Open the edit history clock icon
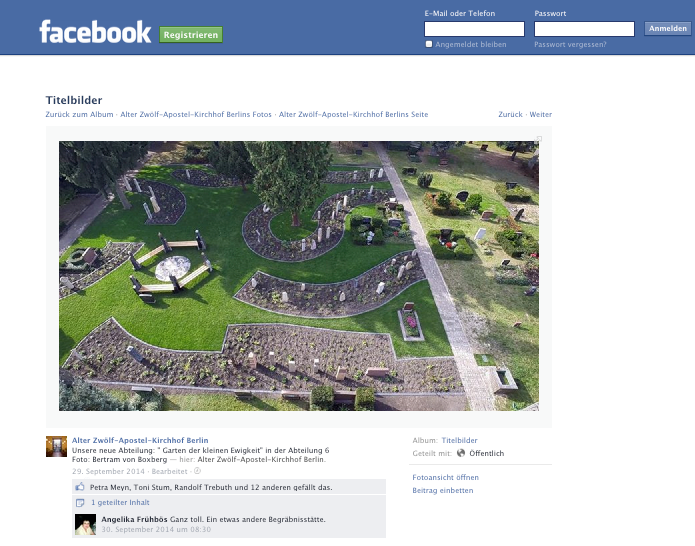 pos(198,471)
